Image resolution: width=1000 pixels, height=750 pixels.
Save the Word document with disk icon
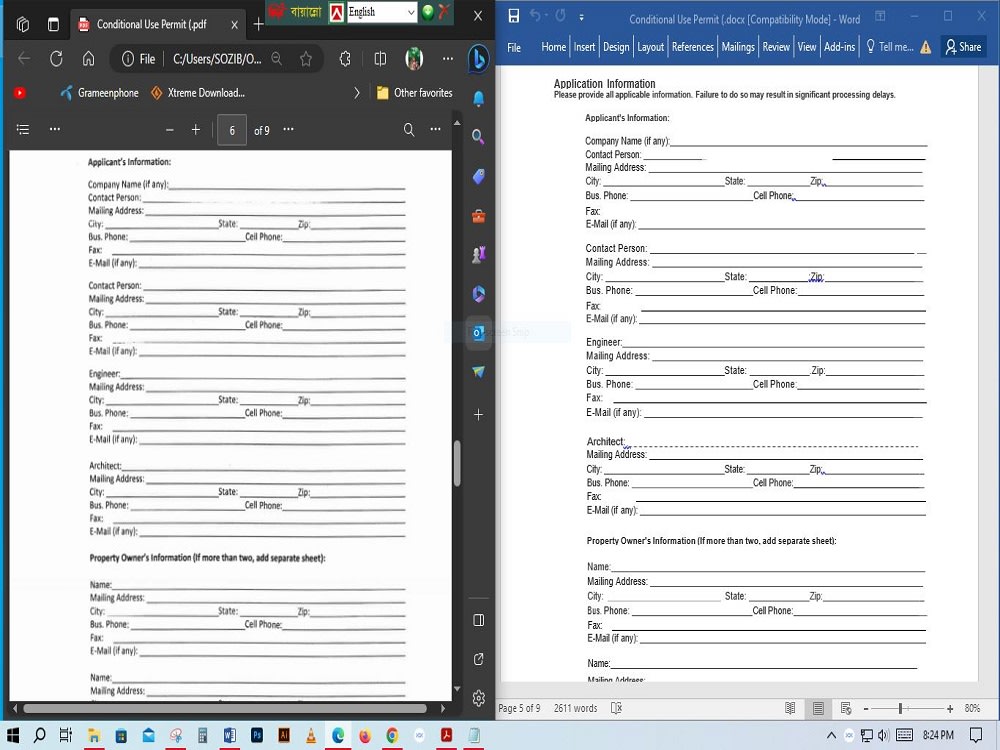pos(514,16)
